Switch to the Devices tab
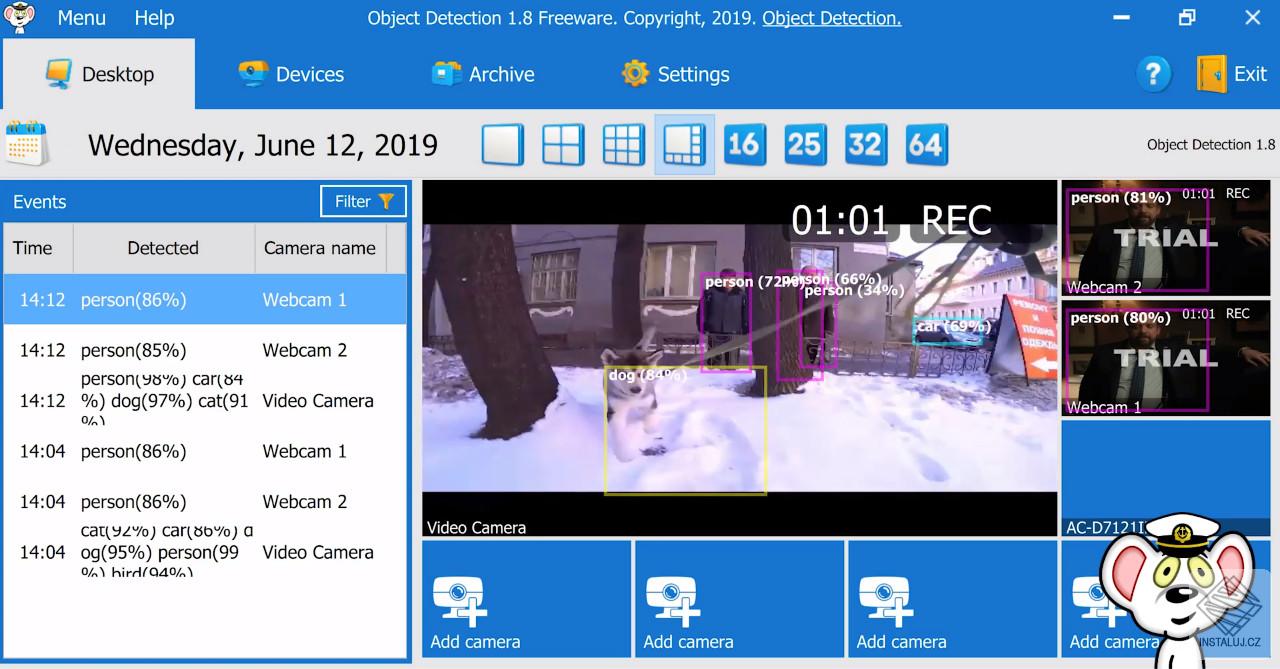Image resolution: width=1280 pixels, height=669 pixels. [x=291, y=73]
